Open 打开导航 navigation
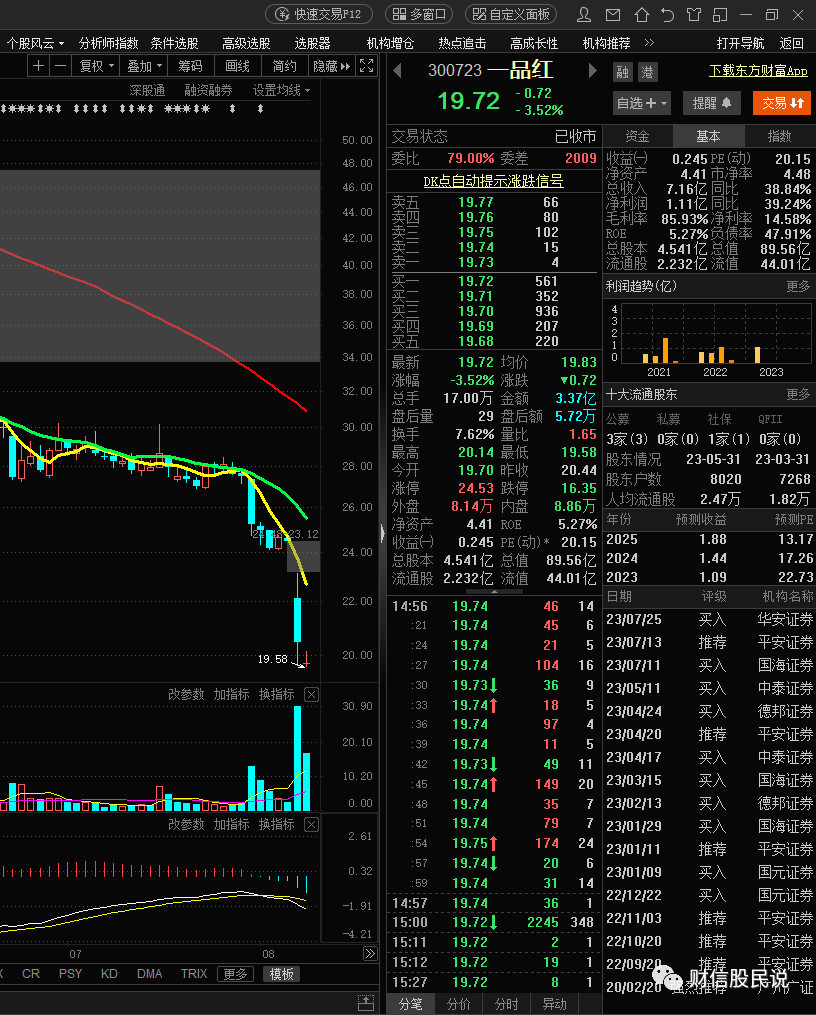The image size is (816, 1015). click(x=740, y=43)
